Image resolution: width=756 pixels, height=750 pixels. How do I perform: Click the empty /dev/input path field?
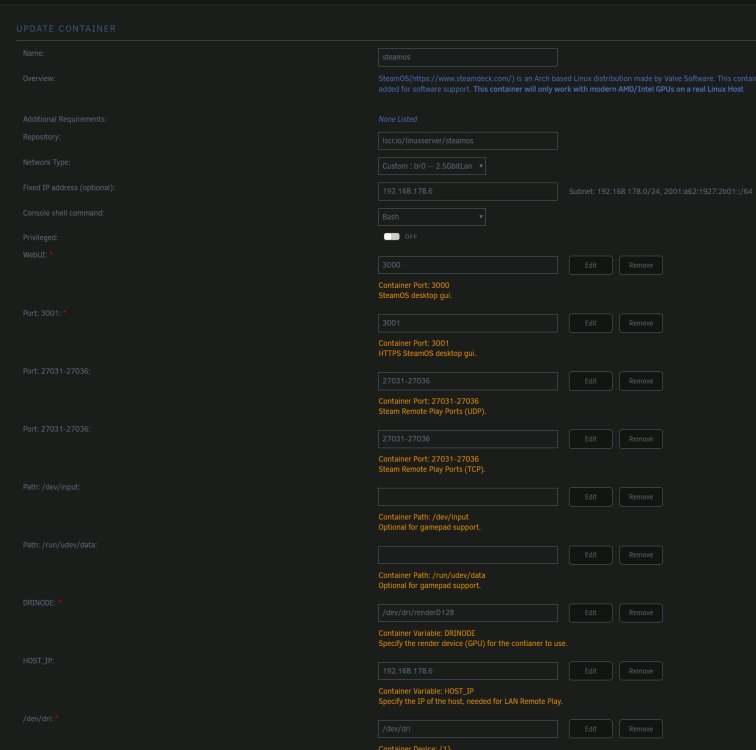(x=468, y=497)
